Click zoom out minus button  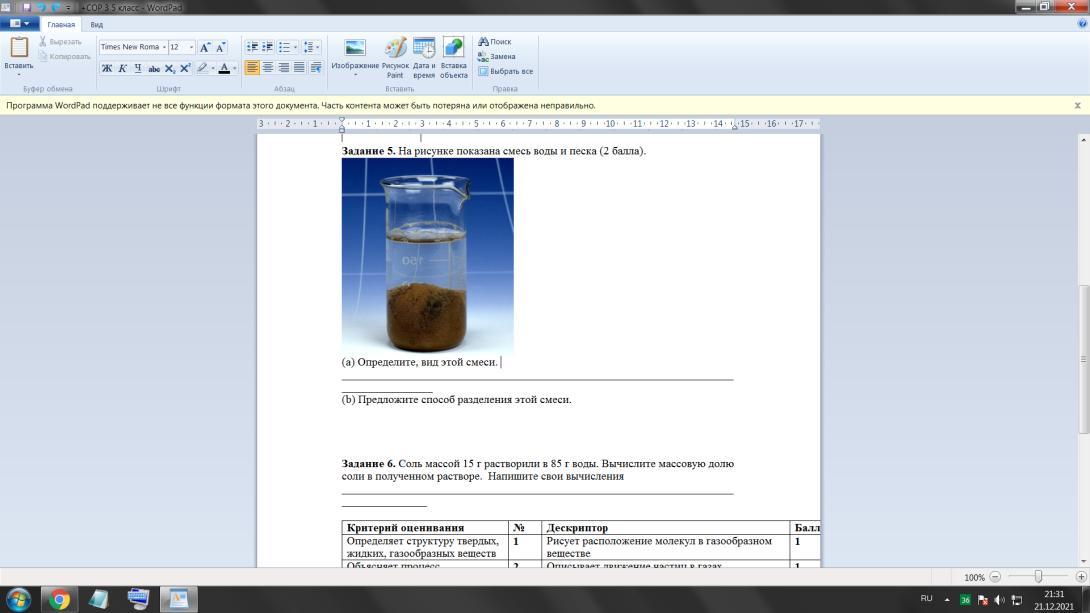[x=995, y=577]
